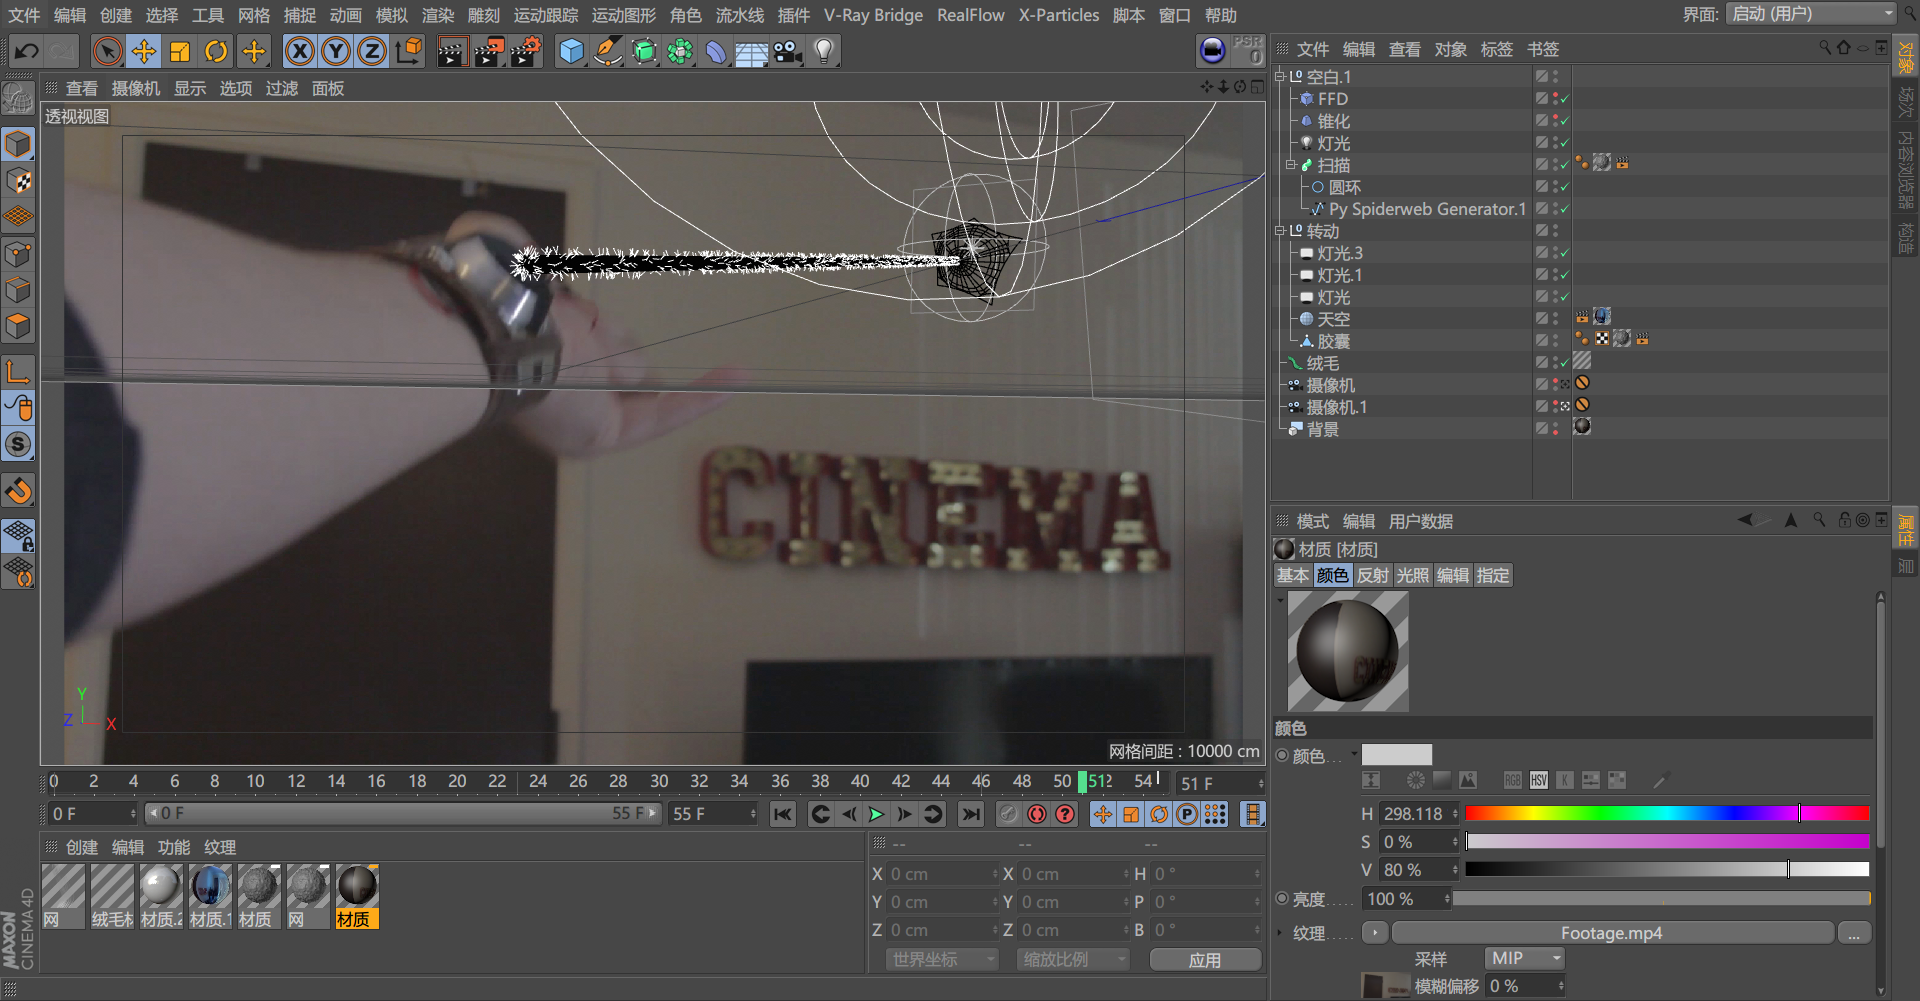Image resolution: width=1920 pixels, height=1001 pixels.
Task: Click the texture browse ellipsis button
Action: (1854, 933)
